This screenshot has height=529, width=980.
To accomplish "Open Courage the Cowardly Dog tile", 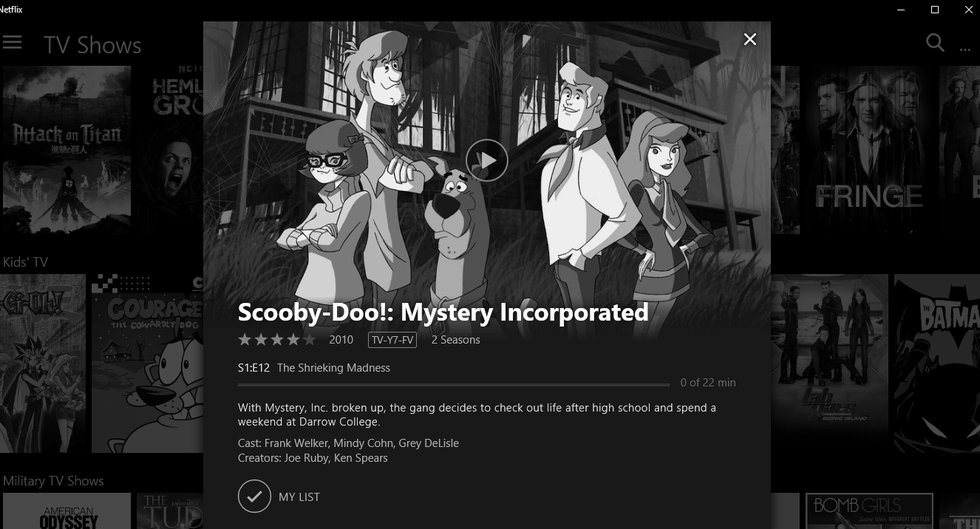I will [x=148, y=363].
